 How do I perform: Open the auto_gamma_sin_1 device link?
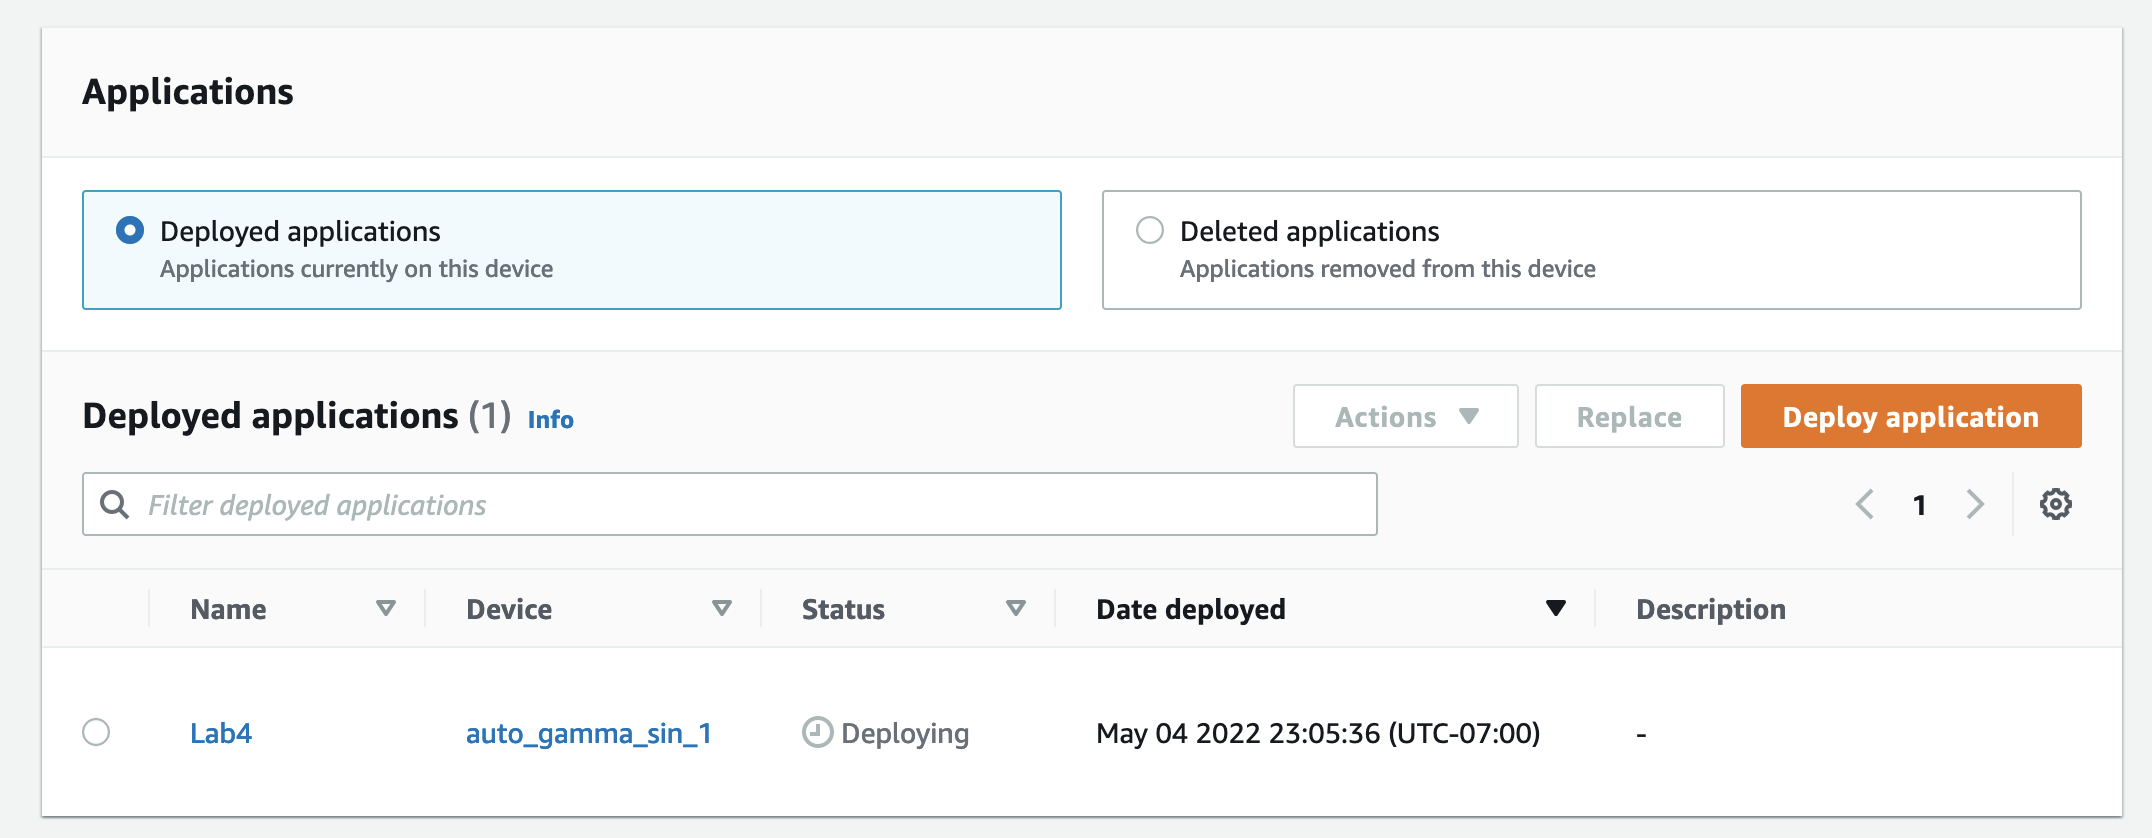pos(589,733)
